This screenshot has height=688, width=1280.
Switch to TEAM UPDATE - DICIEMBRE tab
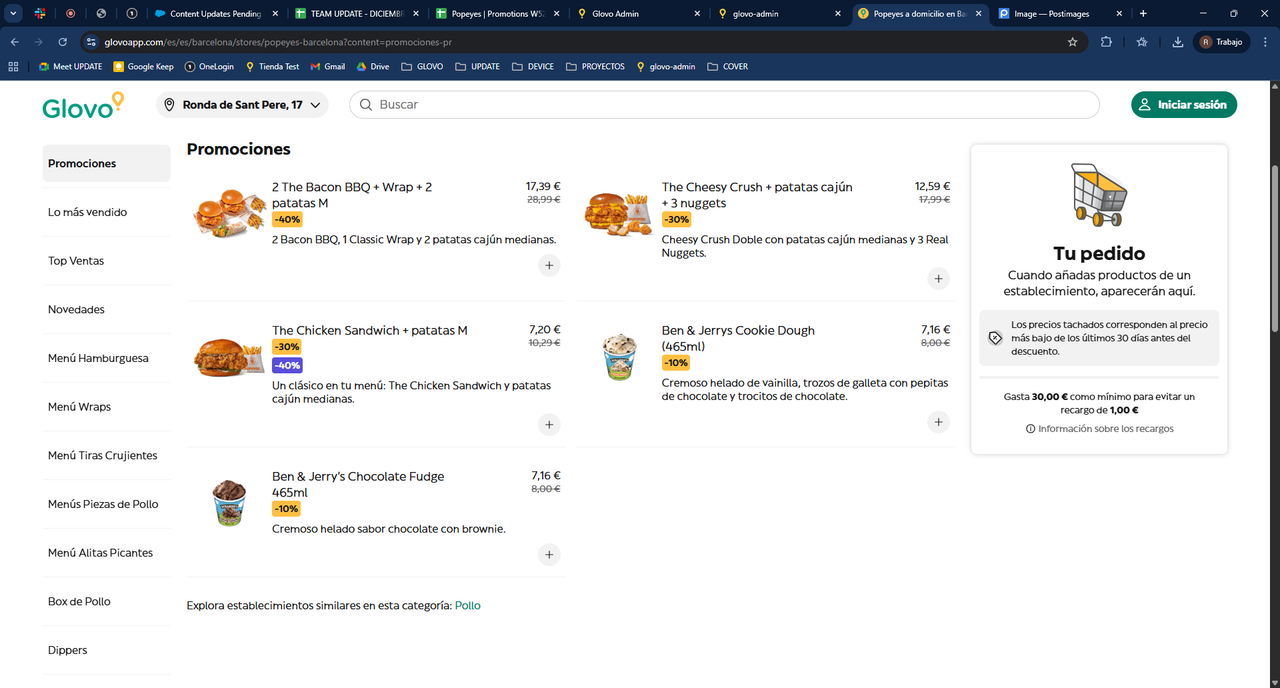pos(357,14)
